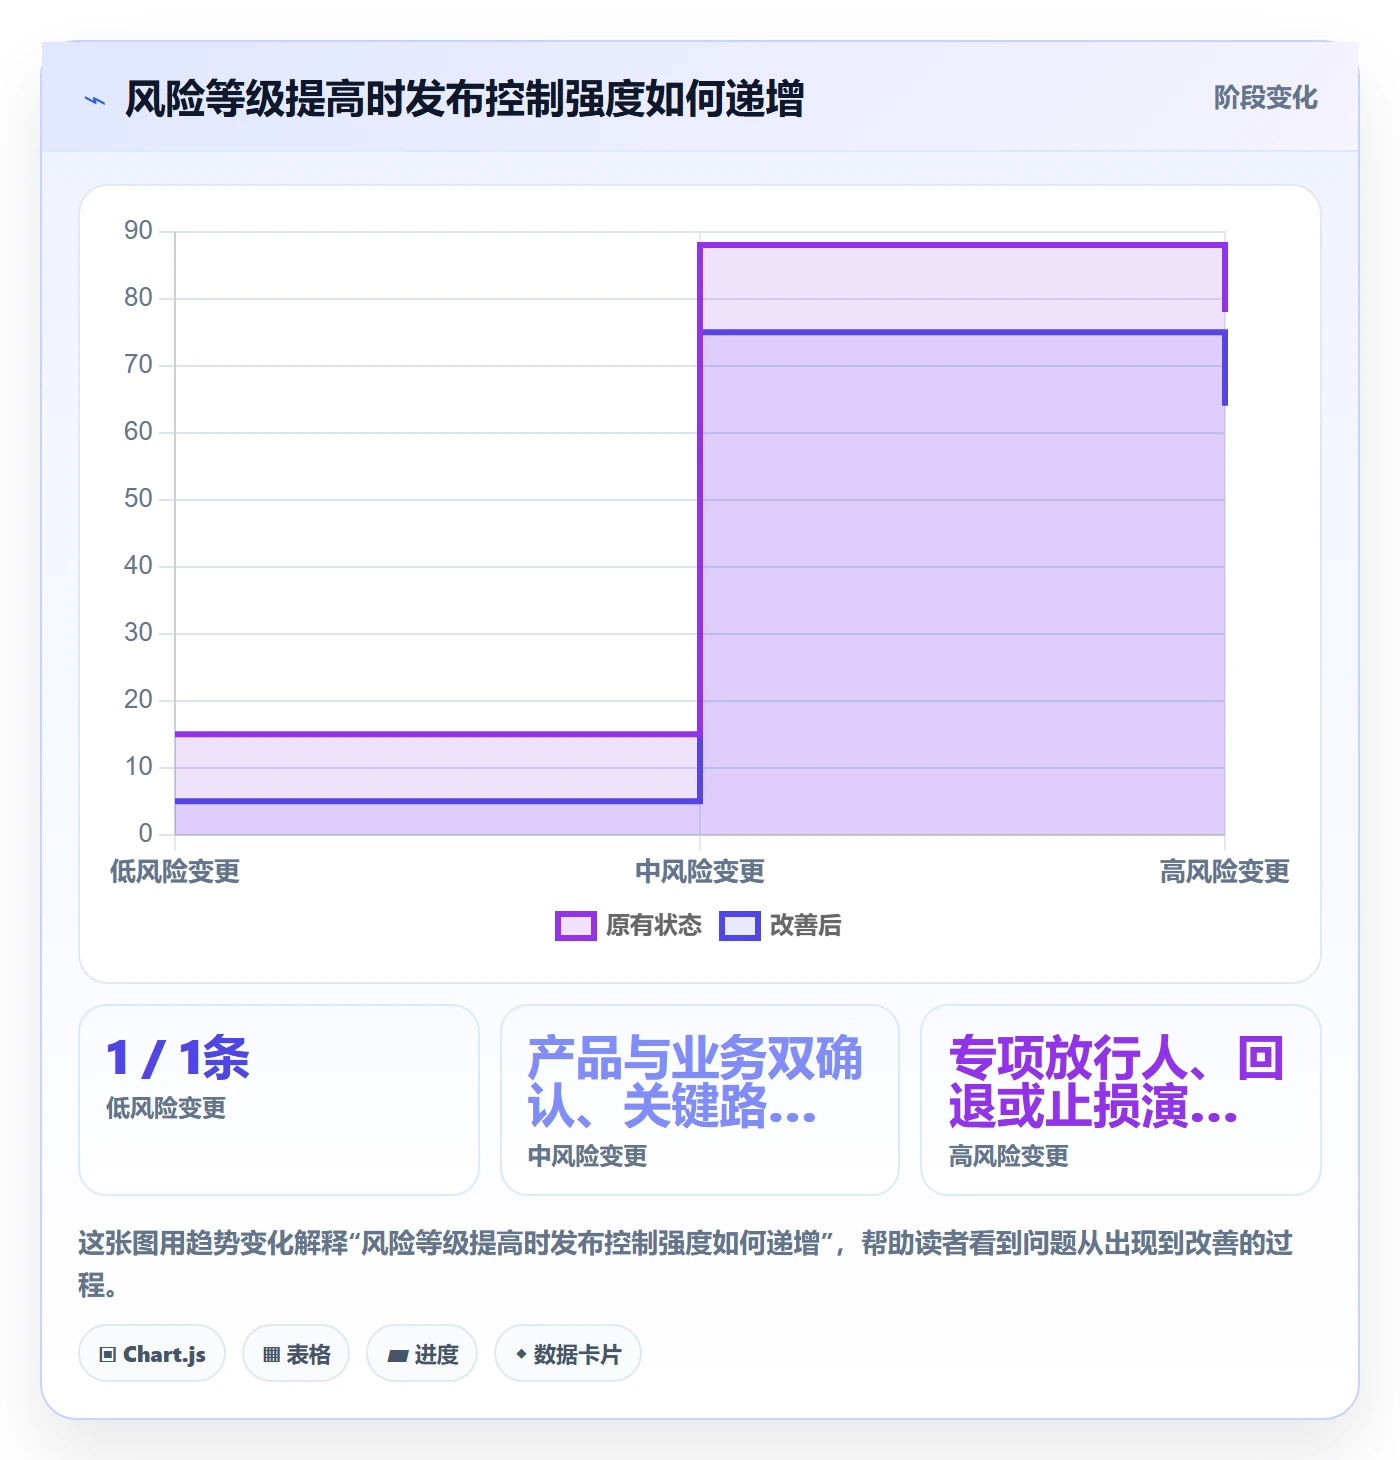
Task: Open the 专项放行人 高风险变更 card
Action: point(1121,1100)
